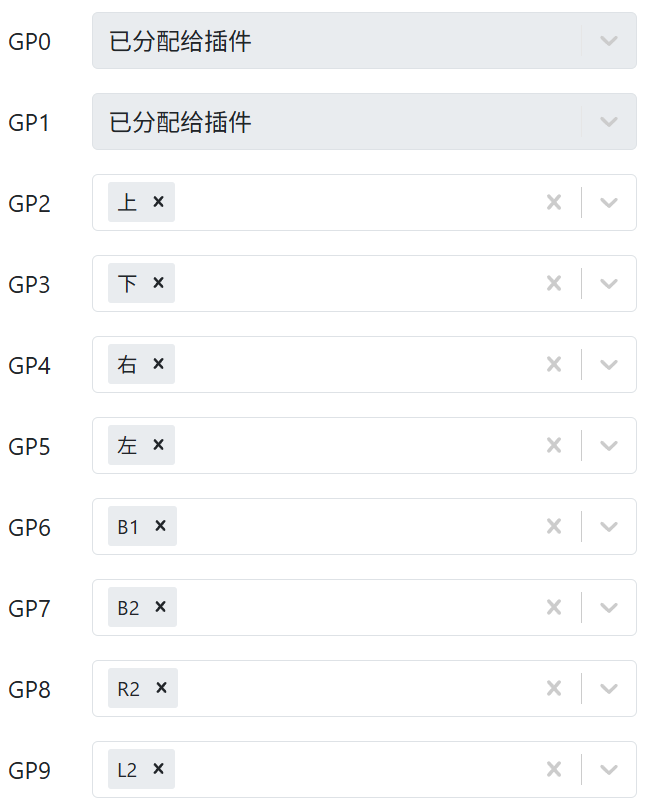Click inside the GP7 selection field
Viewport: 645px width, 806px height.
click(x=350, y=608)
